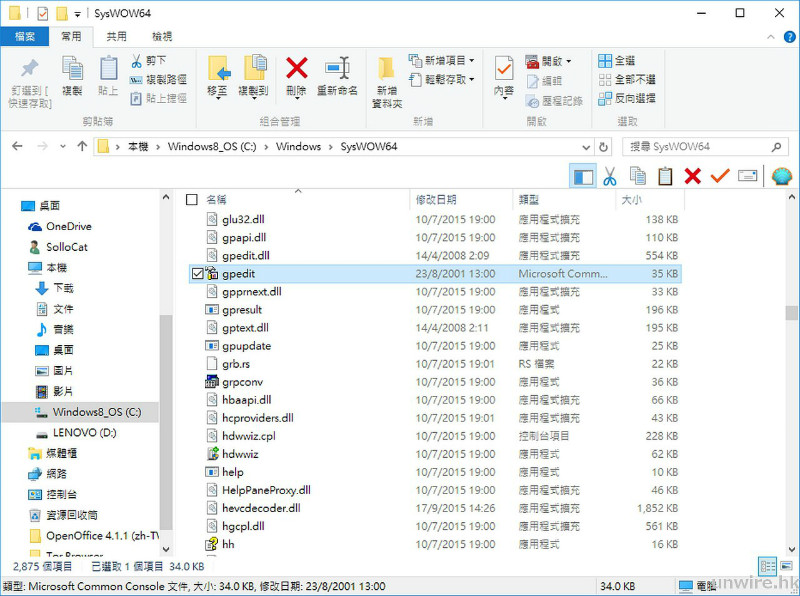
Task: Expand the Easy access dropdown
Action: (x=471, y=80)
